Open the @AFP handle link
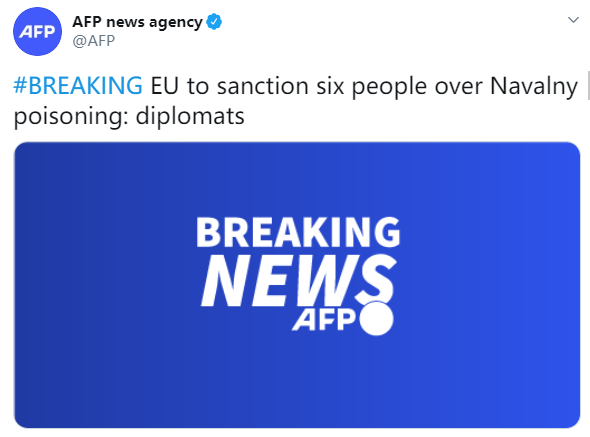This screenshot has height=437, width=590. [93, 41]
